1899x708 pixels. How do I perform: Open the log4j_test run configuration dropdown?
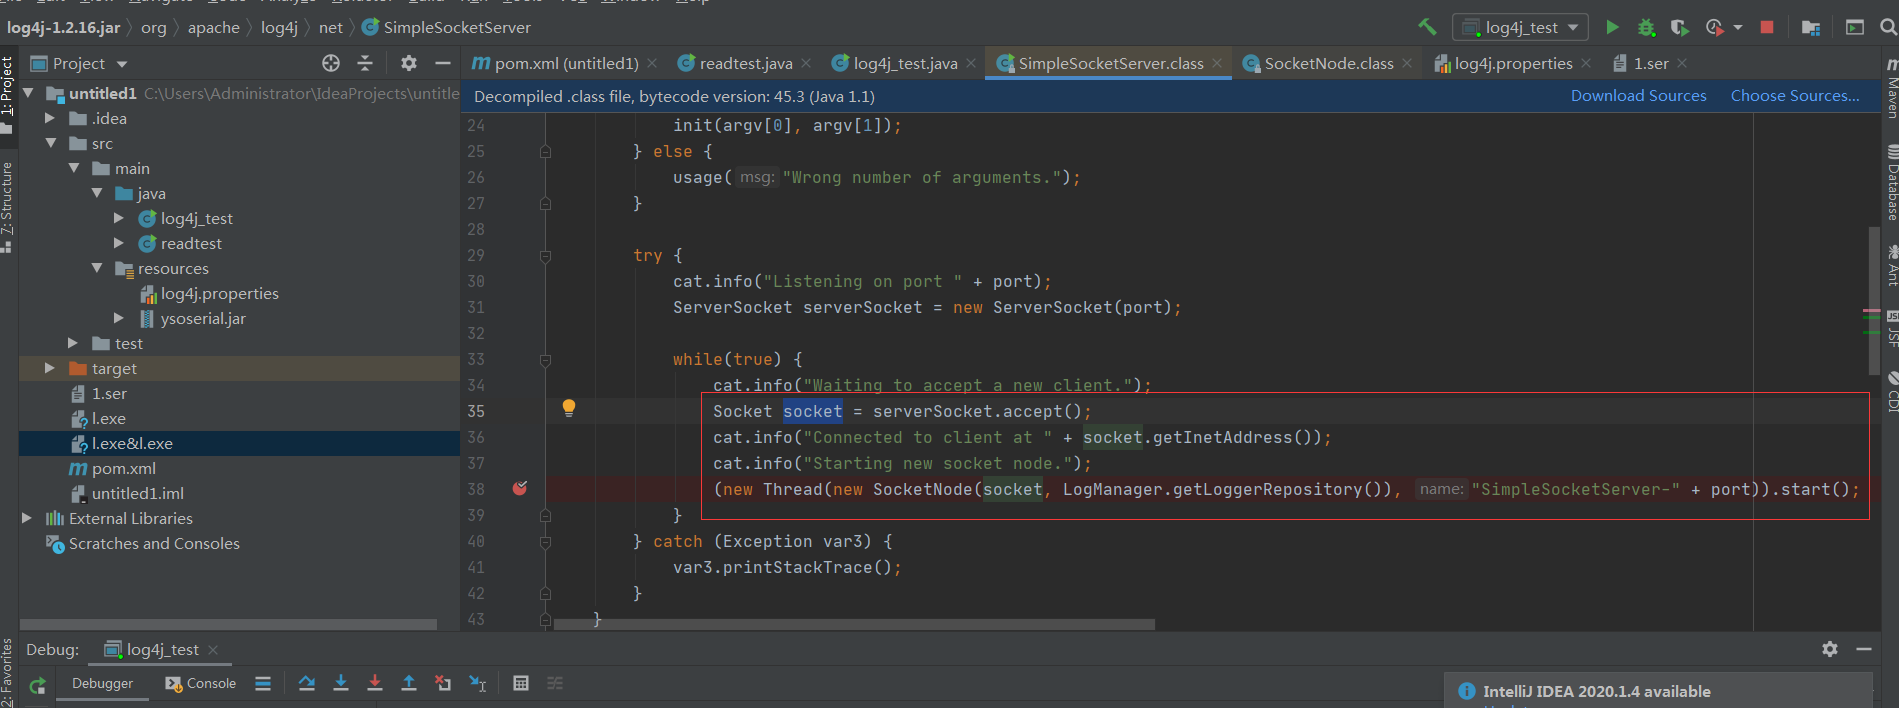pyautogui.click(x=1520, y=27)
